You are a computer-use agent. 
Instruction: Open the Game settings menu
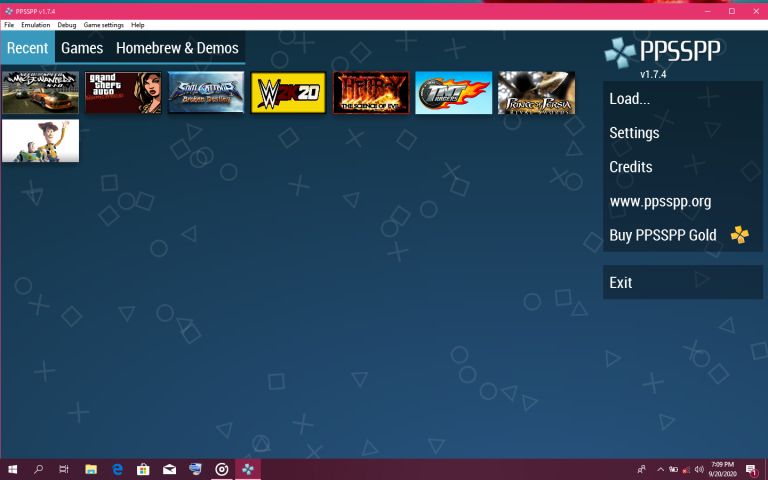tap(103, 25)
